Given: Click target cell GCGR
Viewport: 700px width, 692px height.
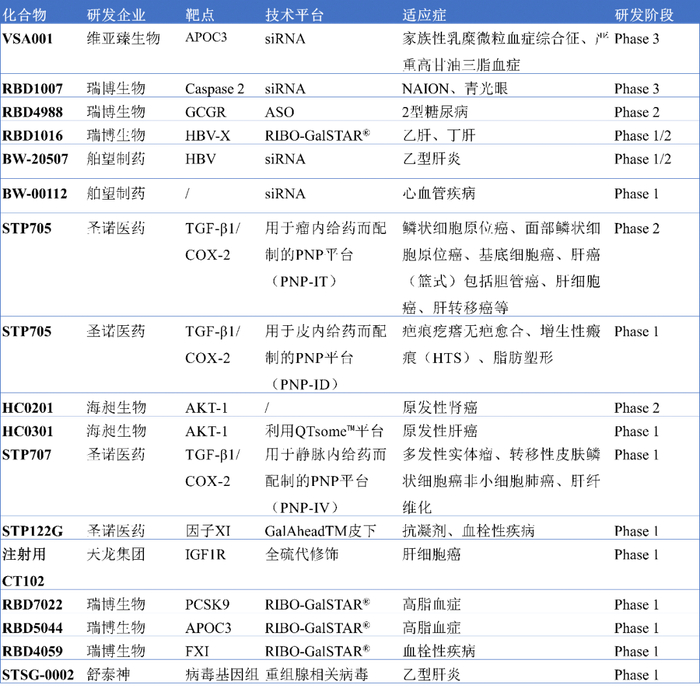Looking at the screenshot, I should point(206,112).
